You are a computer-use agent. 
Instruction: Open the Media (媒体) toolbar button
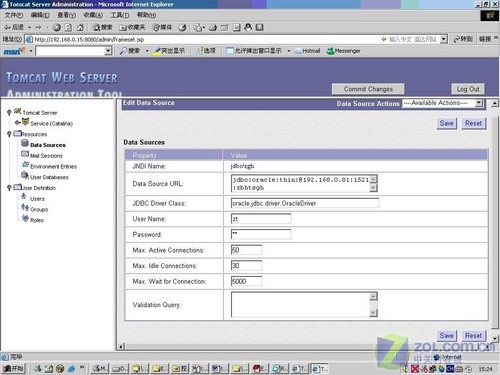point(162,27)
